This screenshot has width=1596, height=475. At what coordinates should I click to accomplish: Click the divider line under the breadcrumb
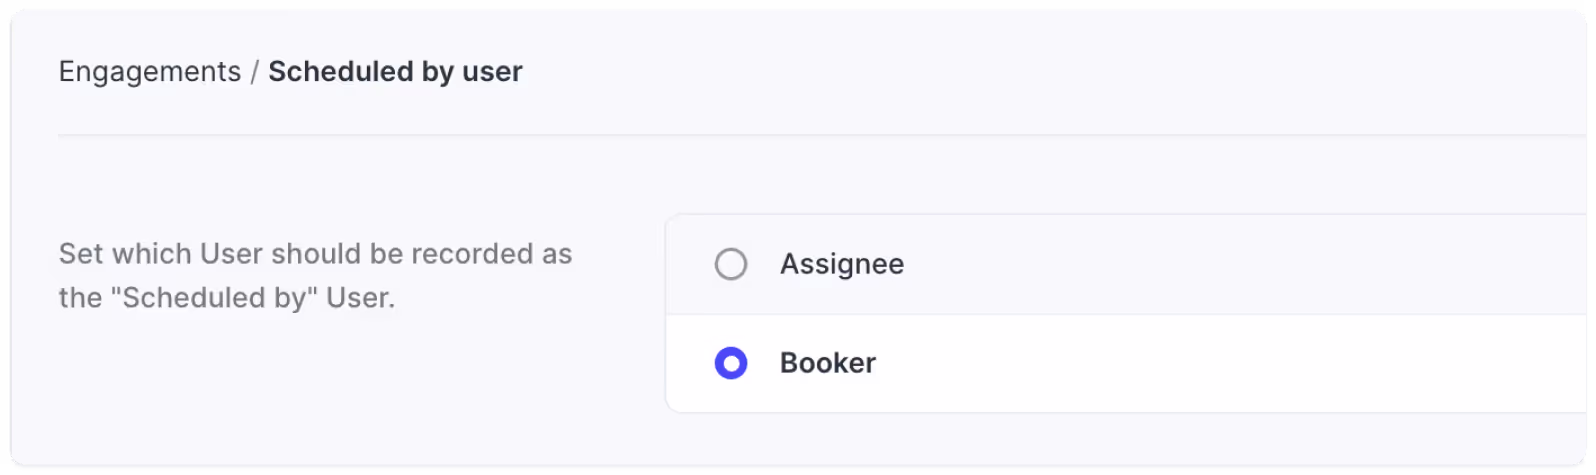tap(822, 135)
